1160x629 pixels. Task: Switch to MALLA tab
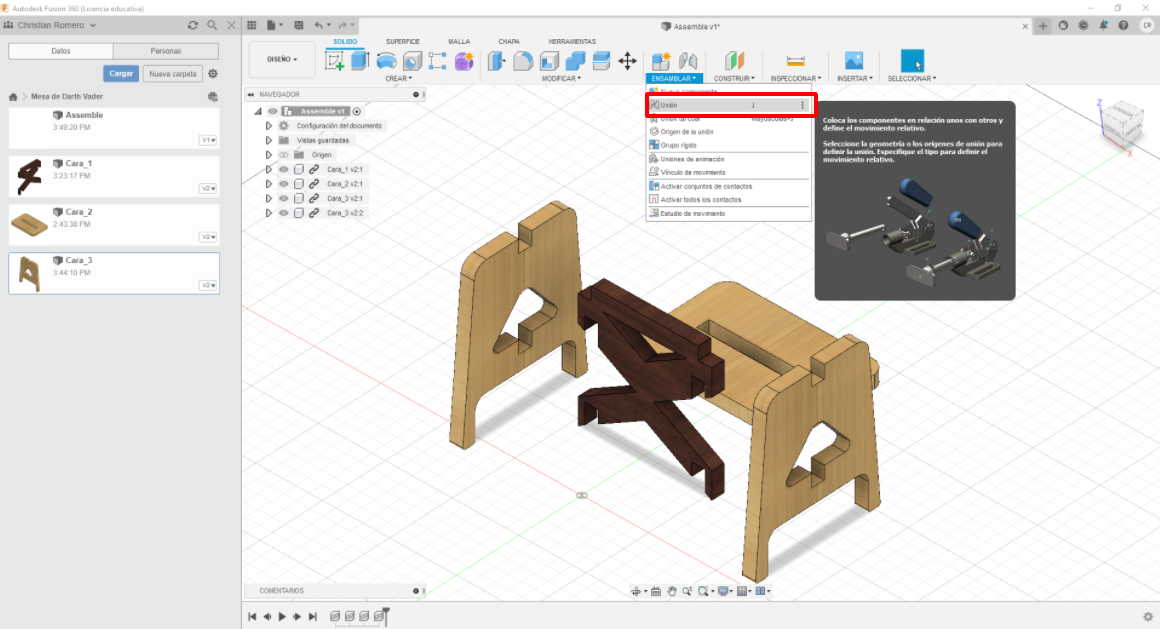coord(459,42)
